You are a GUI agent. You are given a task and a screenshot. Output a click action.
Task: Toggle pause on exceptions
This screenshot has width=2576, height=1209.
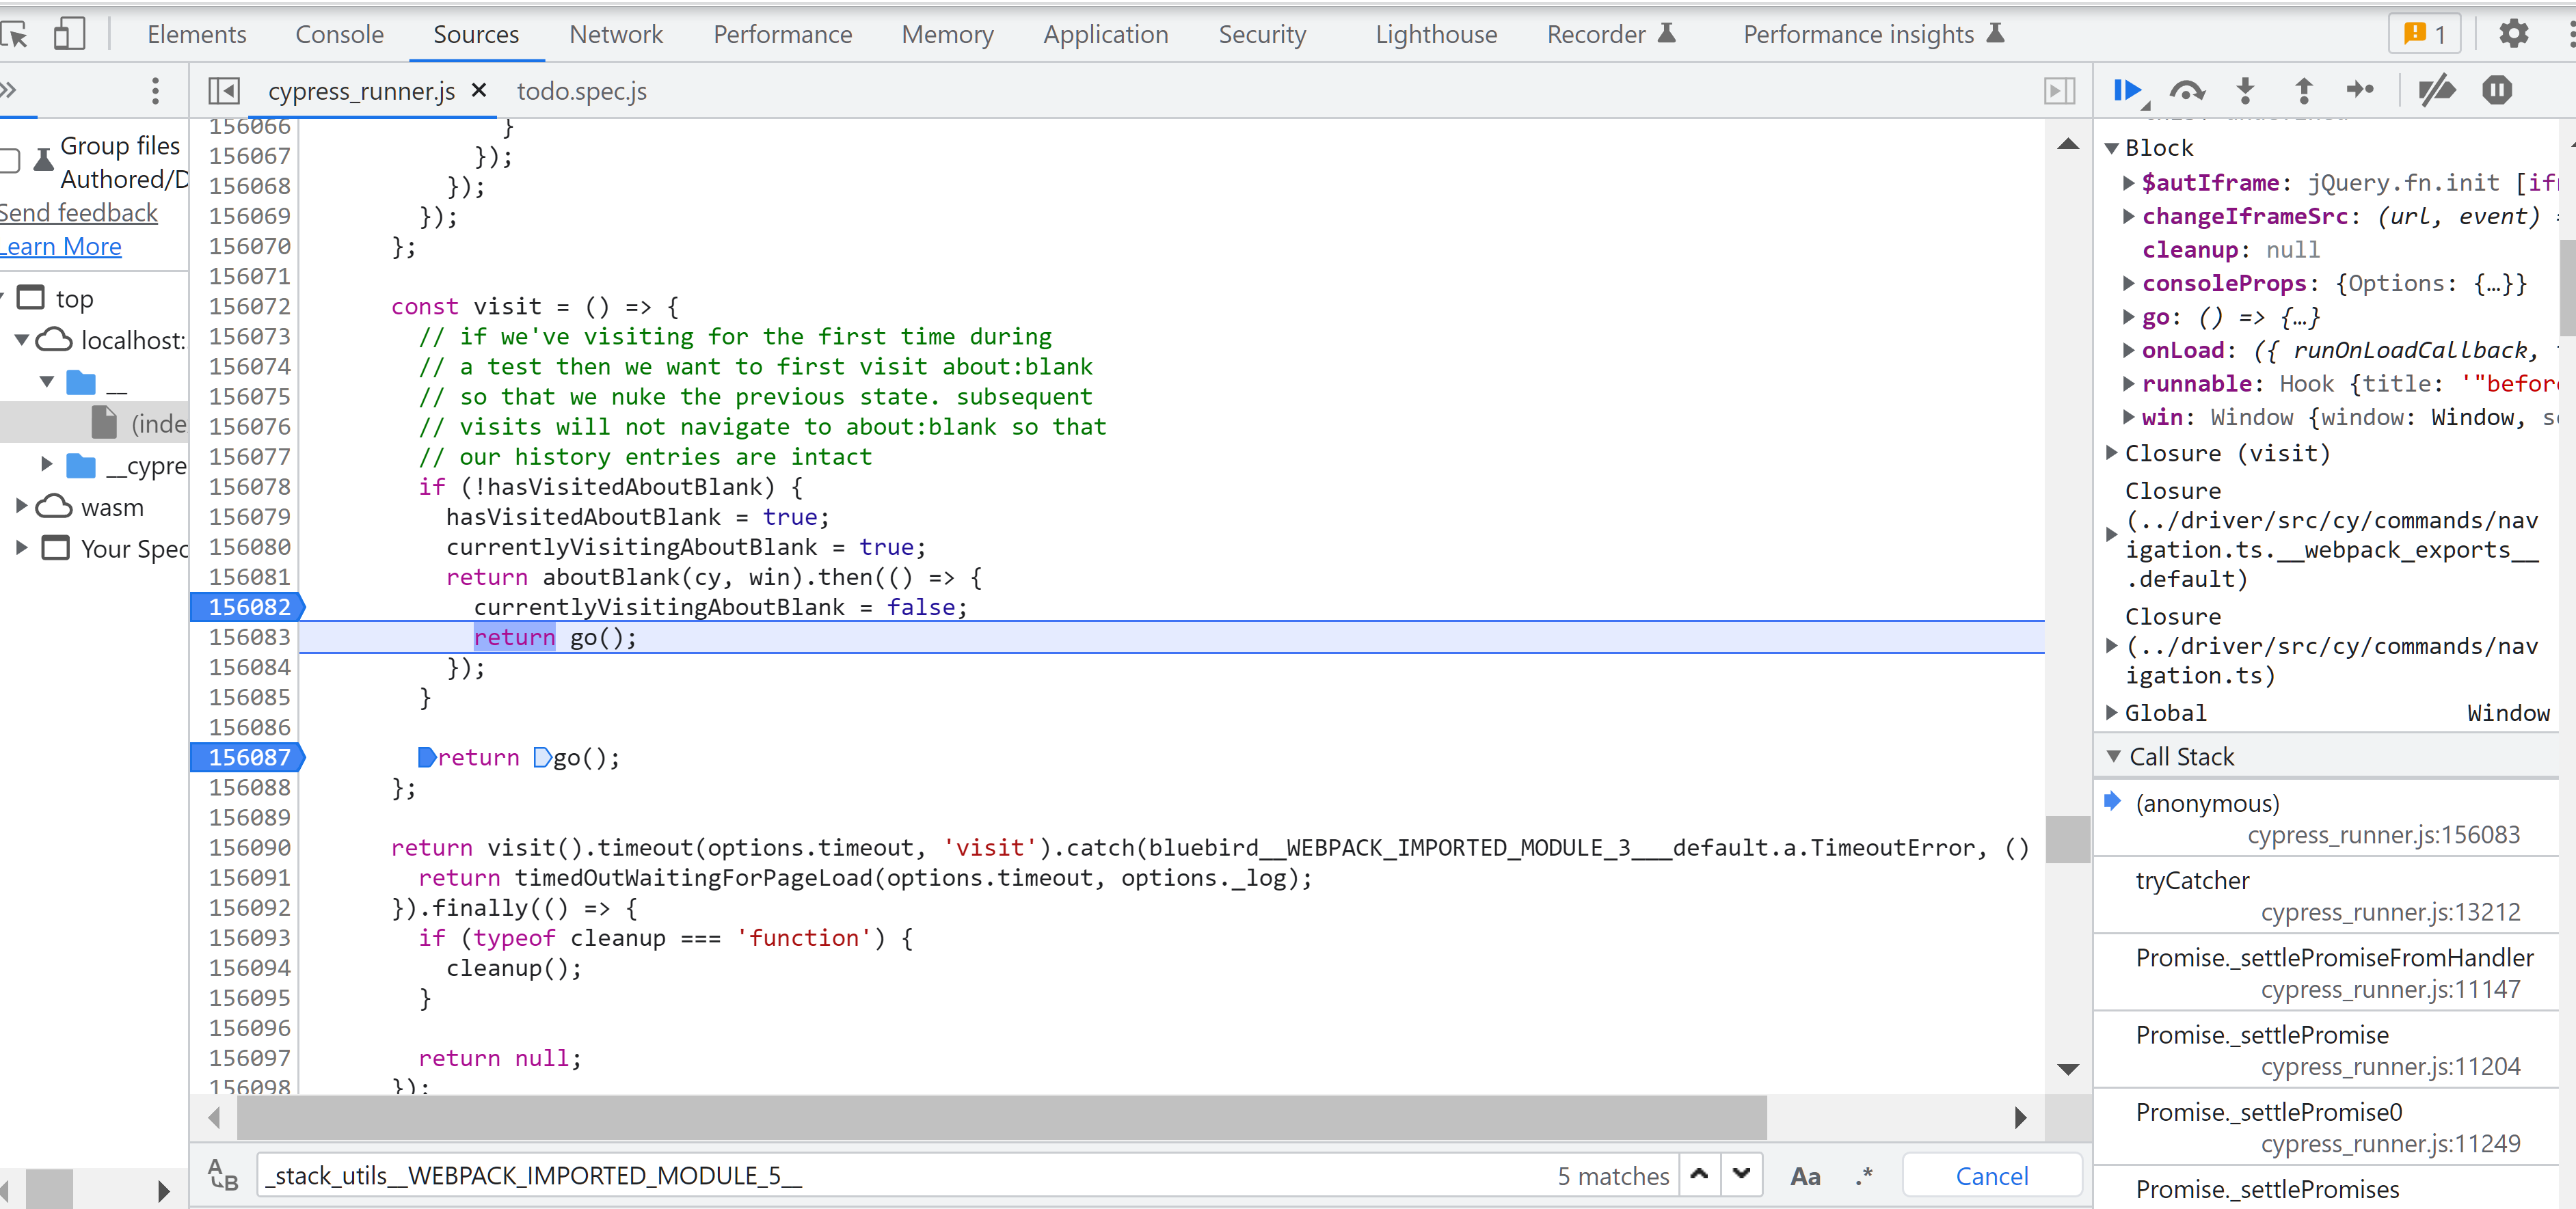click(x=2496, y=91)
